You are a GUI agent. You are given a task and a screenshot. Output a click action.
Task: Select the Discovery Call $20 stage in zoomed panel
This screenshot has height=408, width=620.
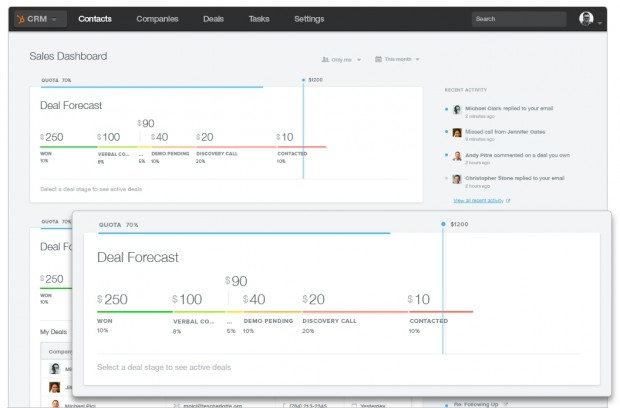tap(355, 312)
